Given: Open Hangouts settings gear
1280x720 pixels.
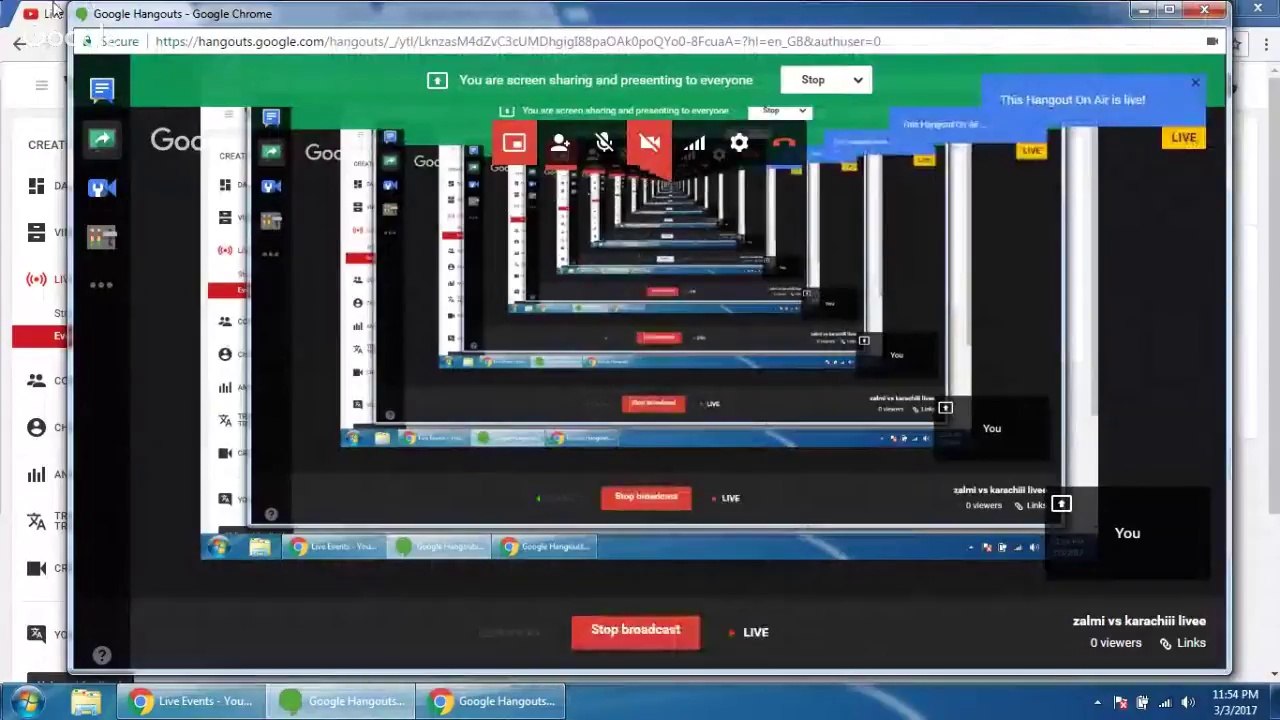Looking at the screenshot, I should click(739, 143).
